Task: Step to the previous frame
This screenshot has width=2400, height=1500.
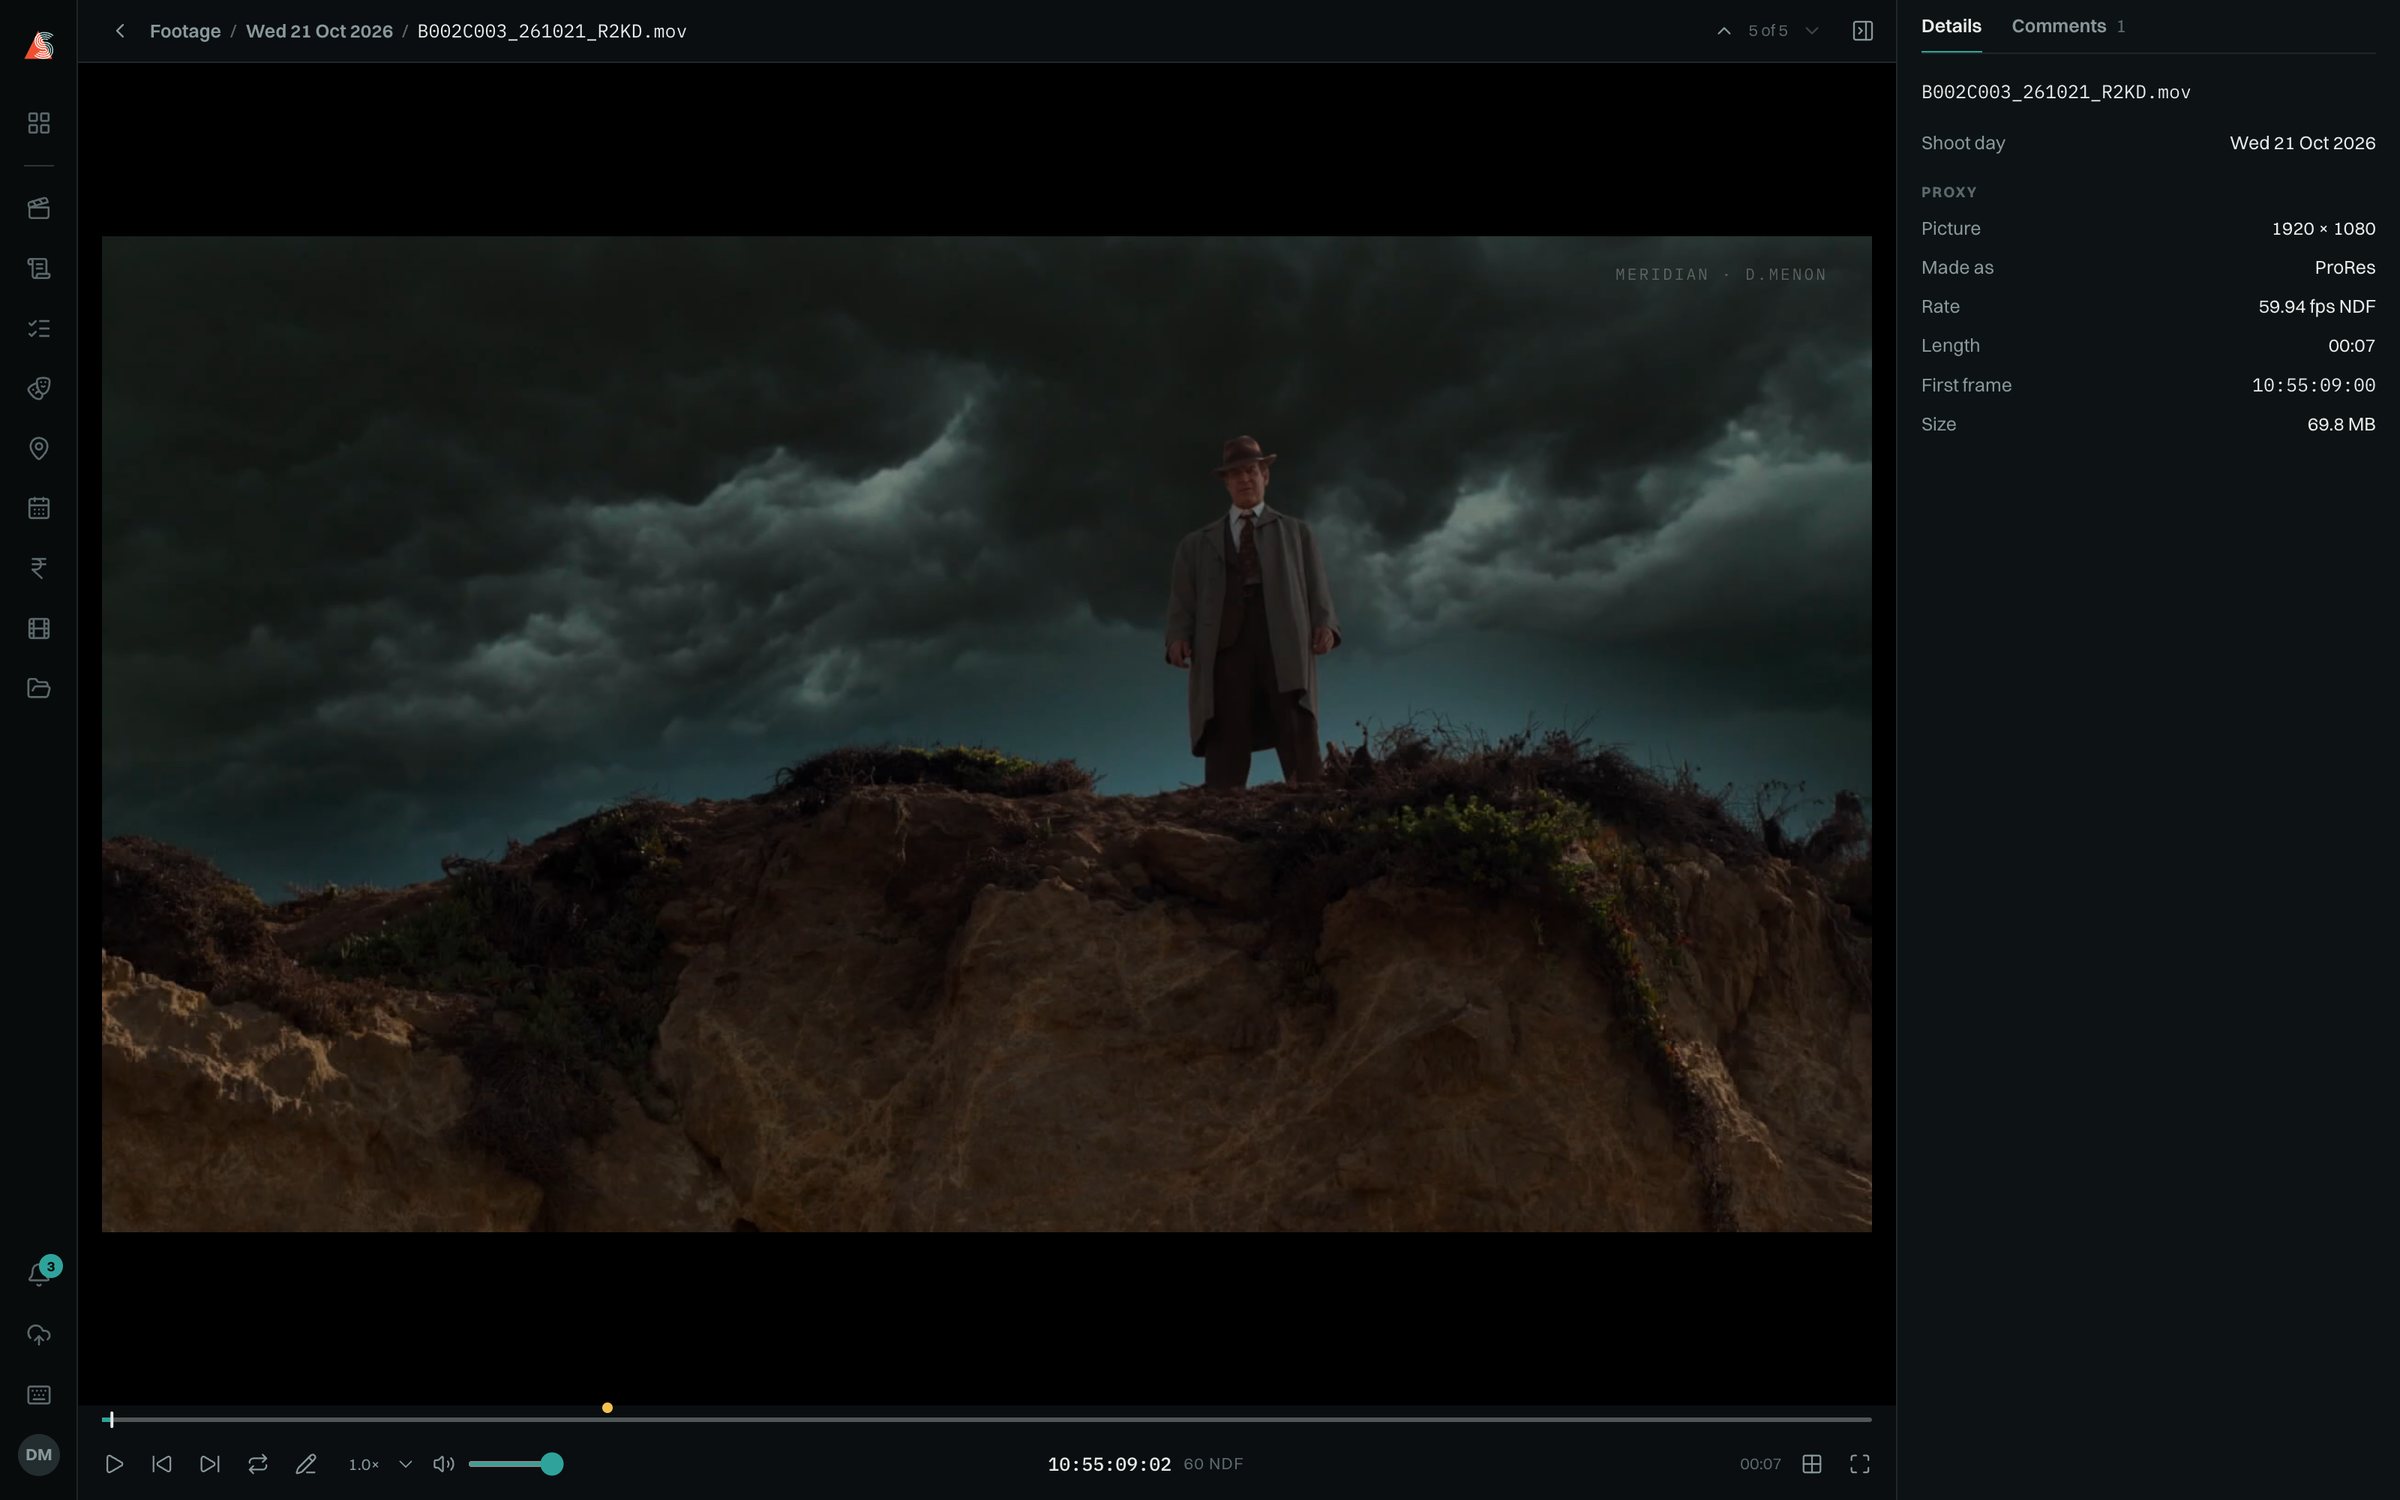Action: pyautogui.click(x=162, y=1464)
